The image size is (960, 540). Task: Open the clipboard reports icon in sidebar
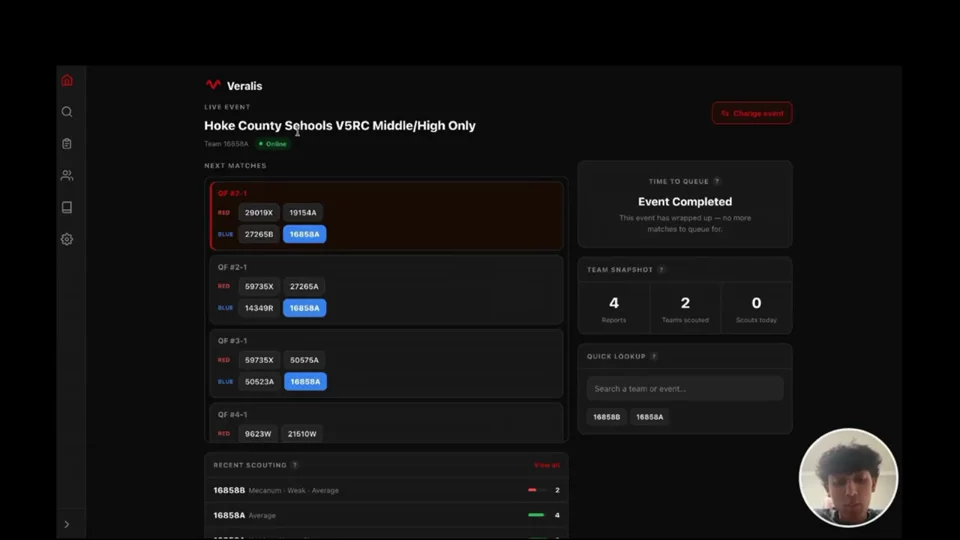click(67, 144)
